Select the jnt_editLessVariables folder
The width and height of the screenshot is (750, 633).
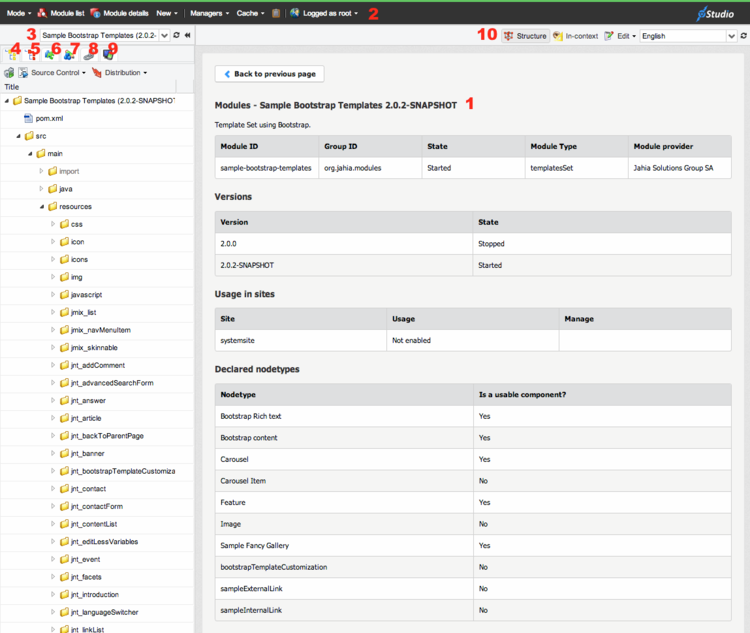104,542
